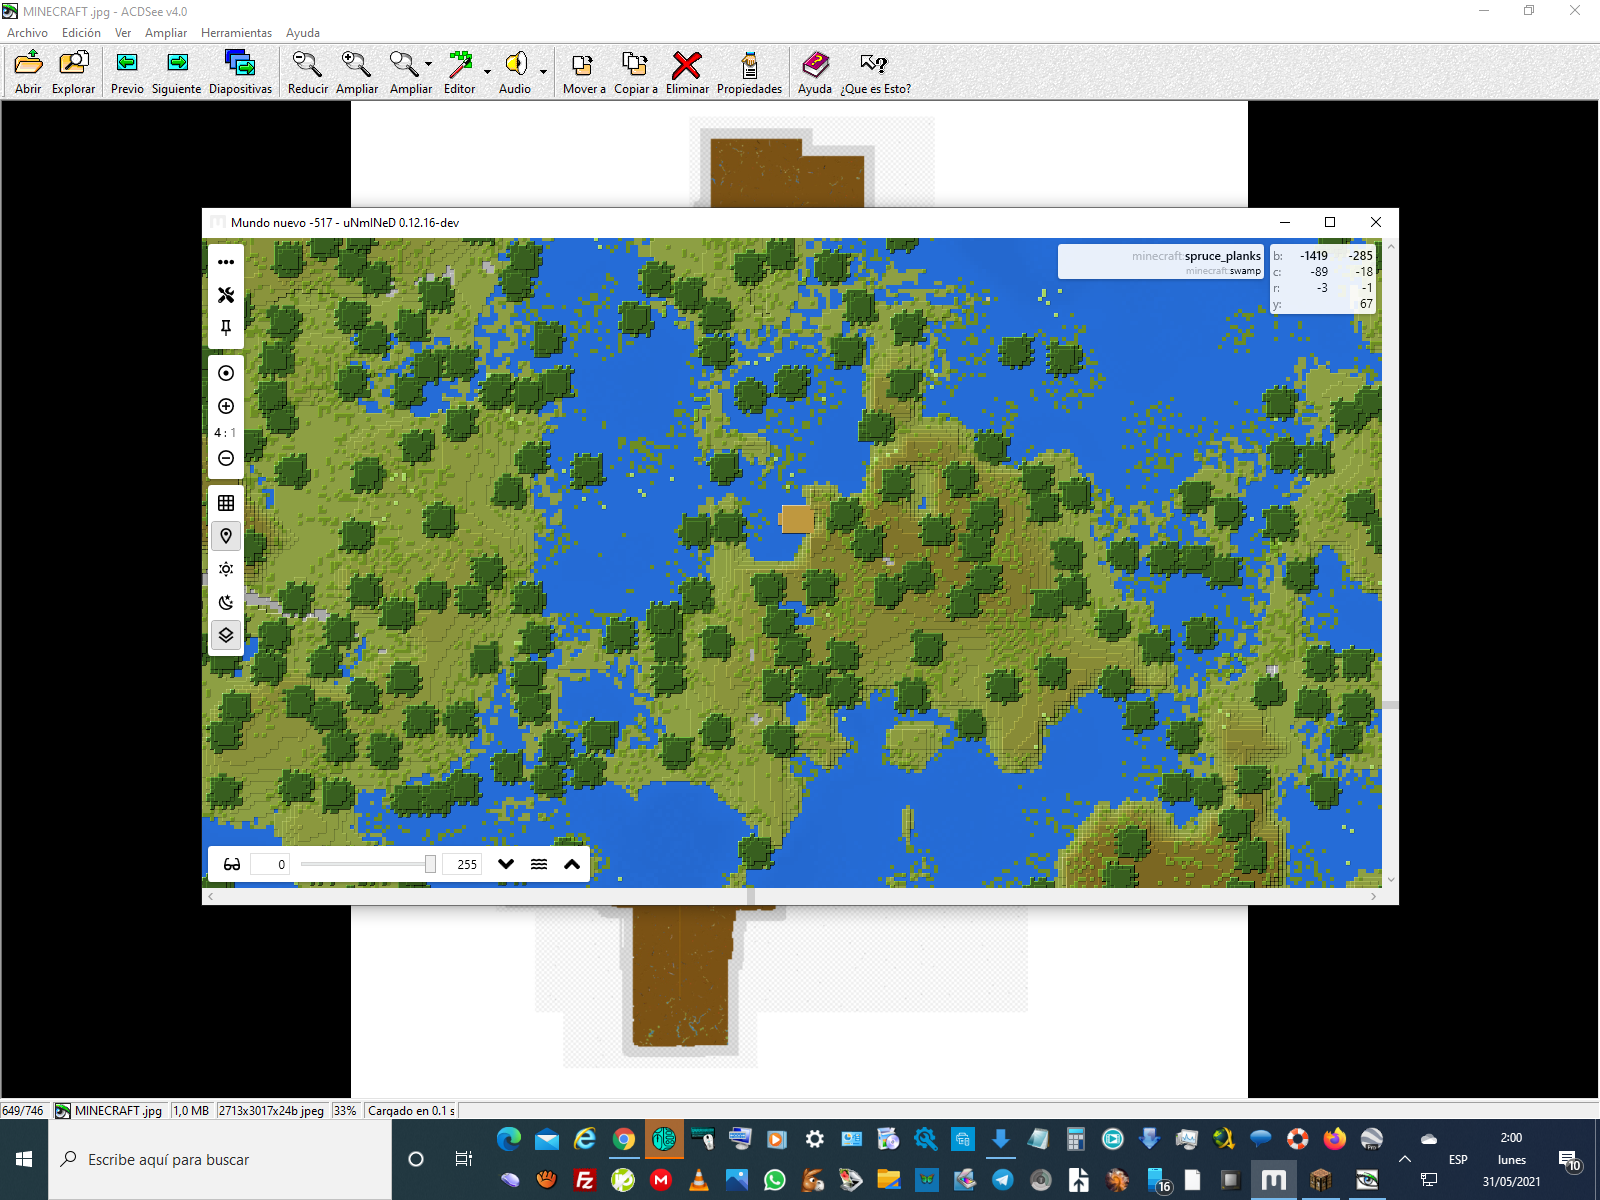Open the map tools wrench icon
Image resolution: width=1600 pixels, height=1200 pixels.
click(226, 295)
